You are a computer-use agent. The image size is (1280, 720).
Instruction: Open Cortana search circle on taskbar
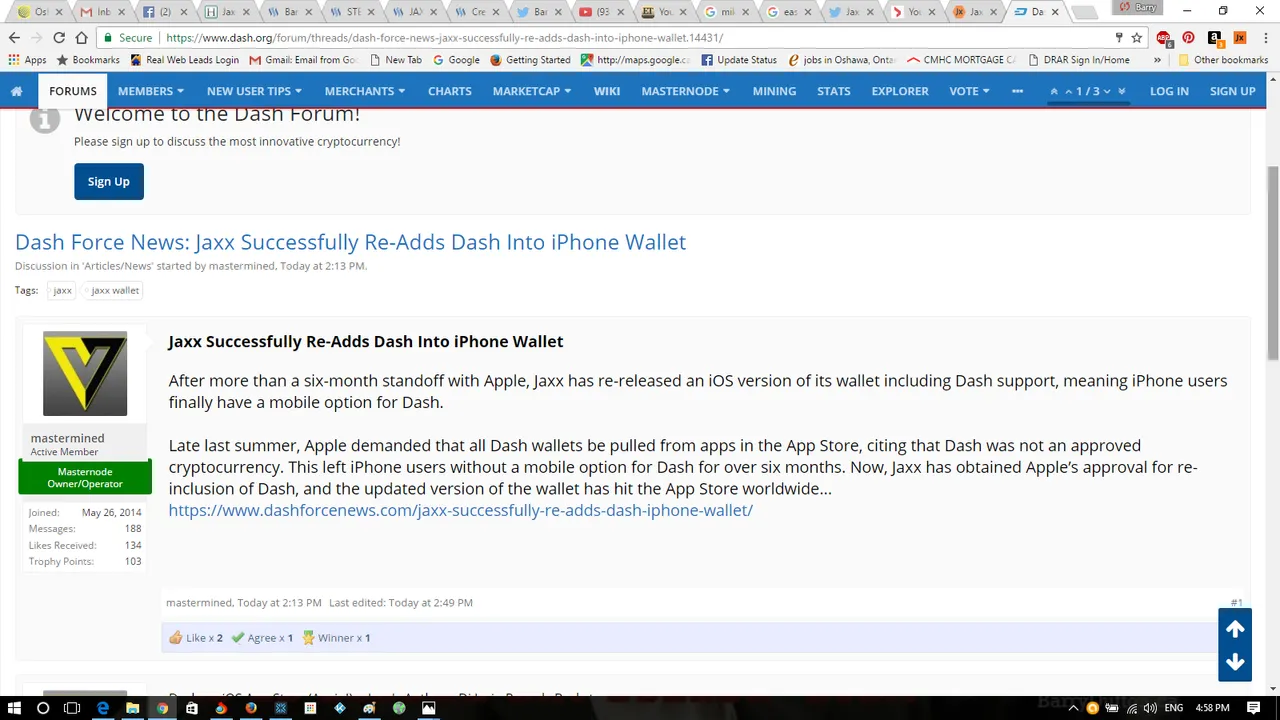[43, 708]
